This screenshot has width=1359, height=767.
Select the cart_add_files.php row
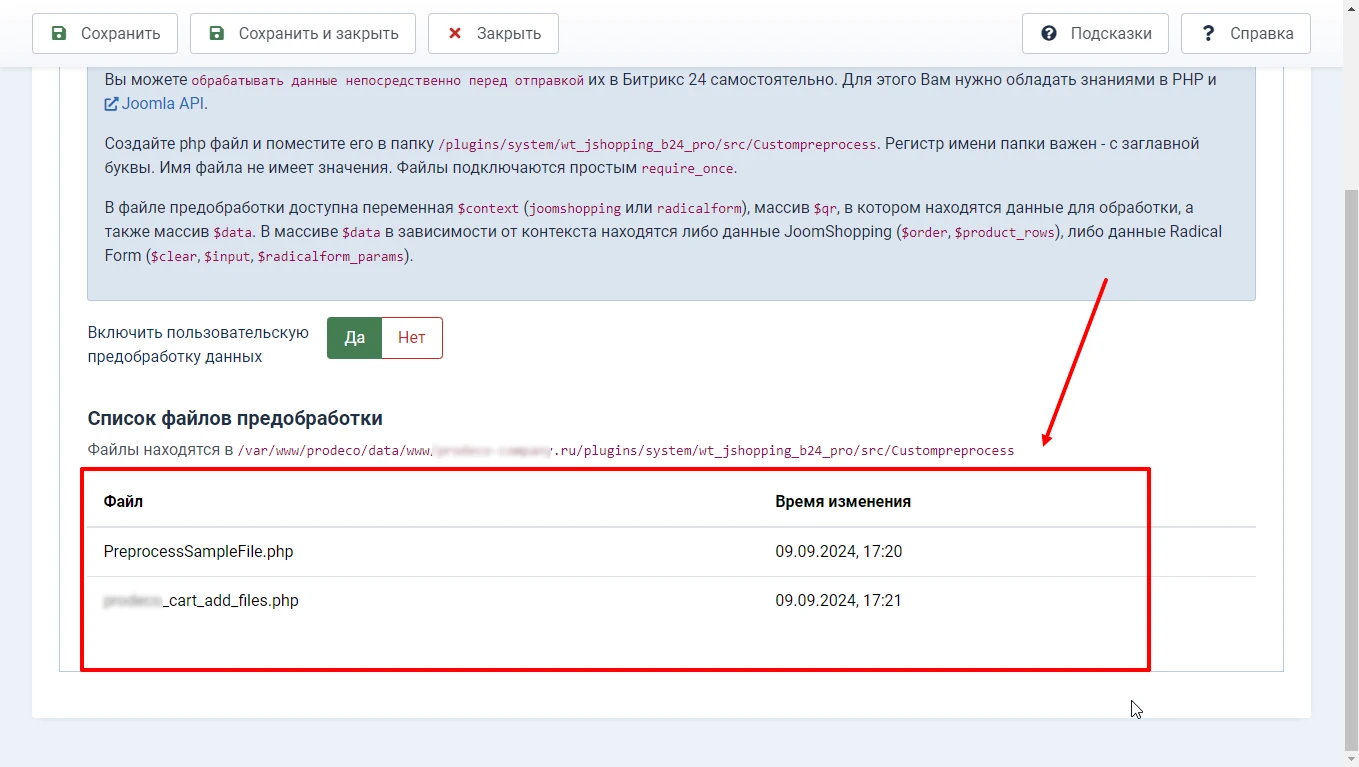(202, 601)
